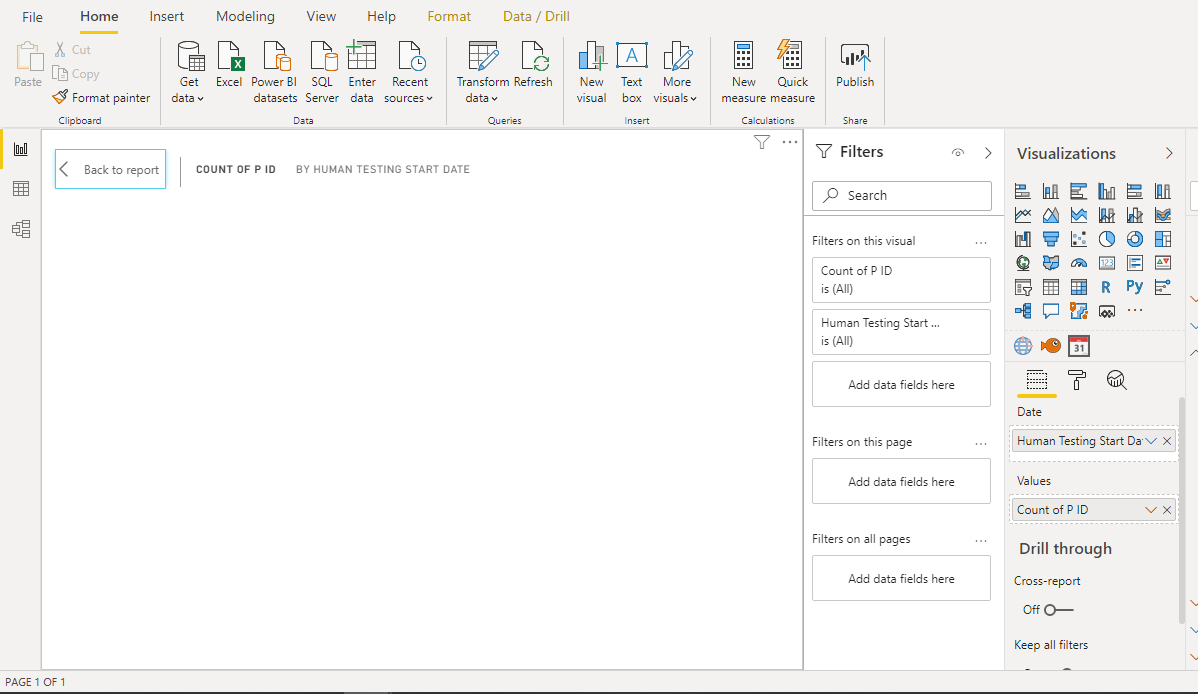Click the Refresh button
Image resolution: width=1198 pixels, height=694 pixels.
(x=533, y=65)
